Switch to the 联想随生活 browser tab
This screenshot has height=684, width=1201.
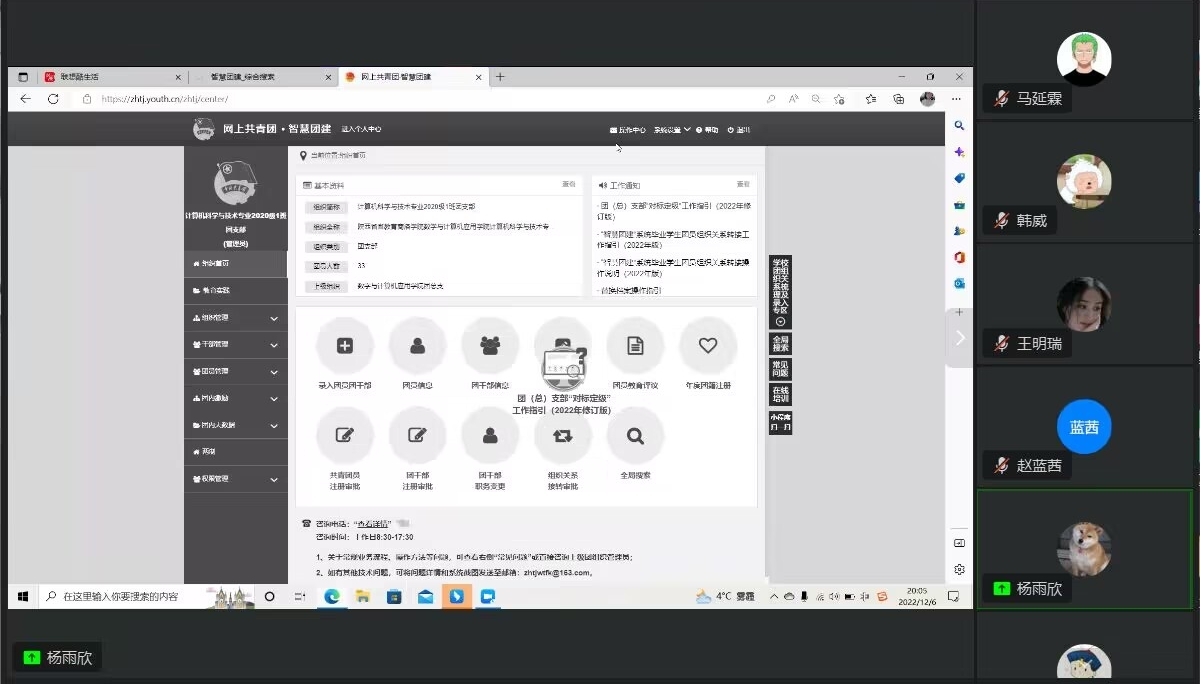pyautogui.click(x=112, y=77)
